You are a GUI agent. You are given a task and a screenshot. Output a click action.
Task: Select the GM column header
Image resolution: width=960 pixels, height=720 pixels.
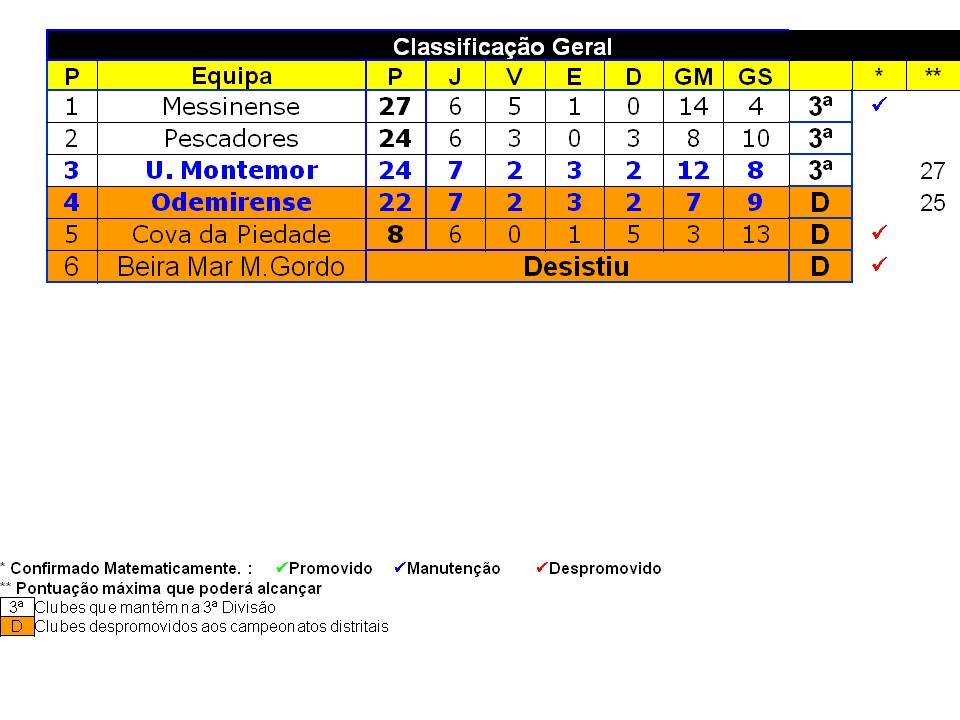(x=693, y=76)
